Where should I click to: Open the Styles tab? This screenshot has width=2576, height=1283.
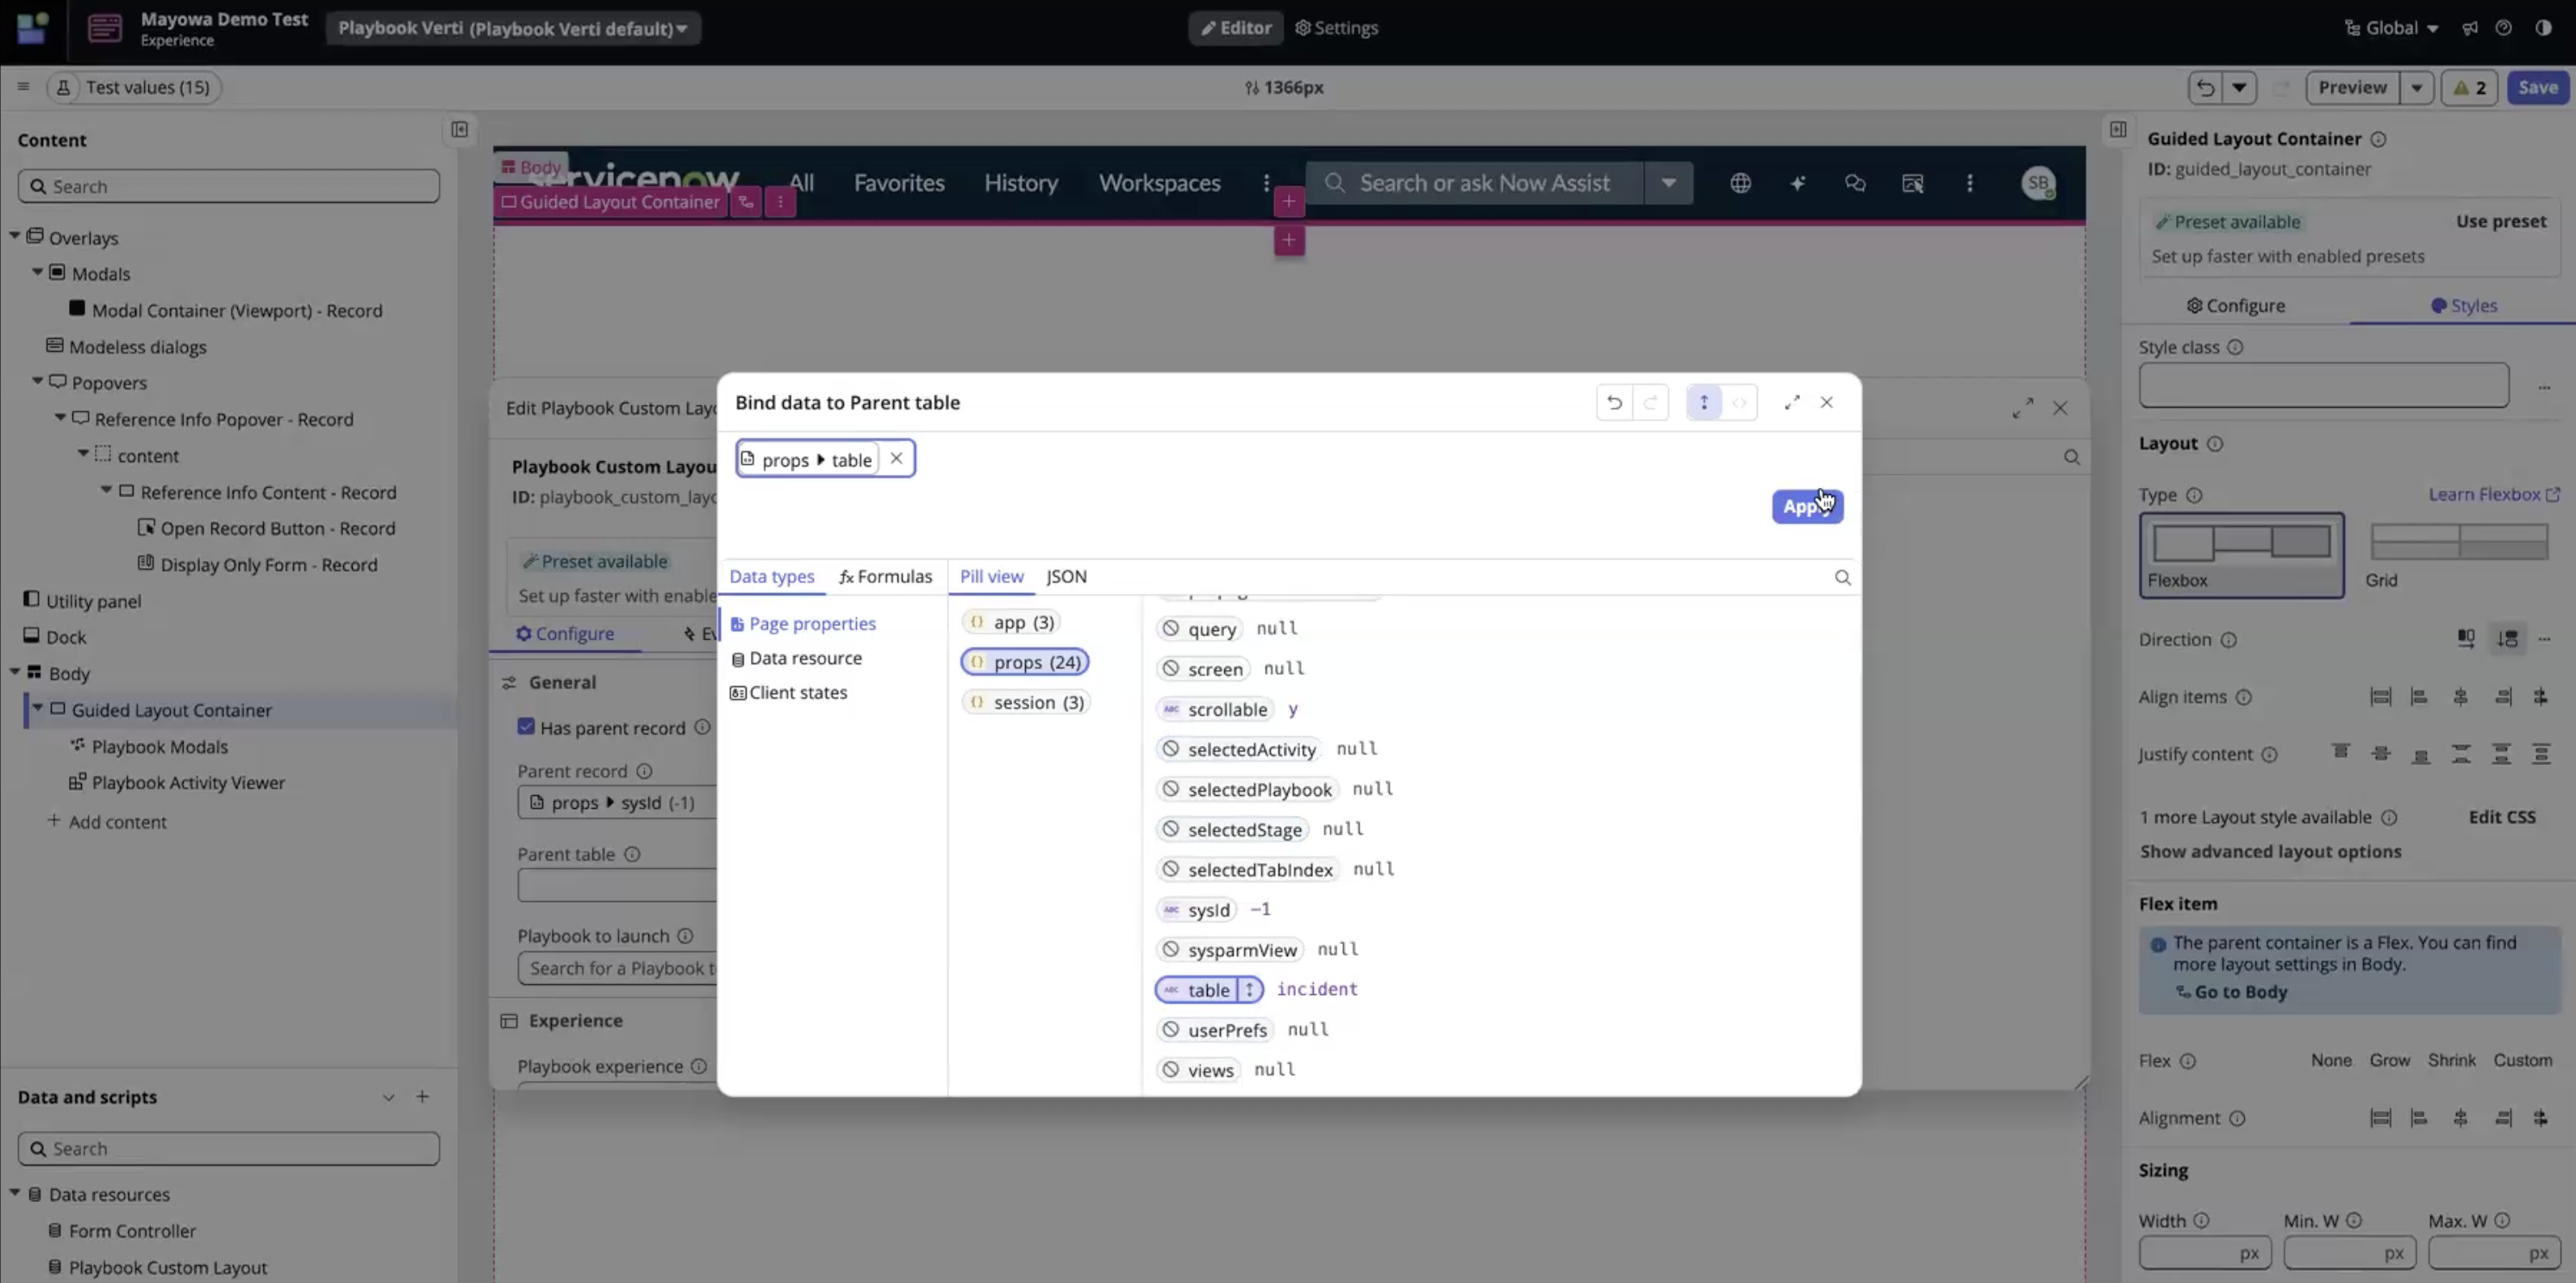click(2463, 306)
